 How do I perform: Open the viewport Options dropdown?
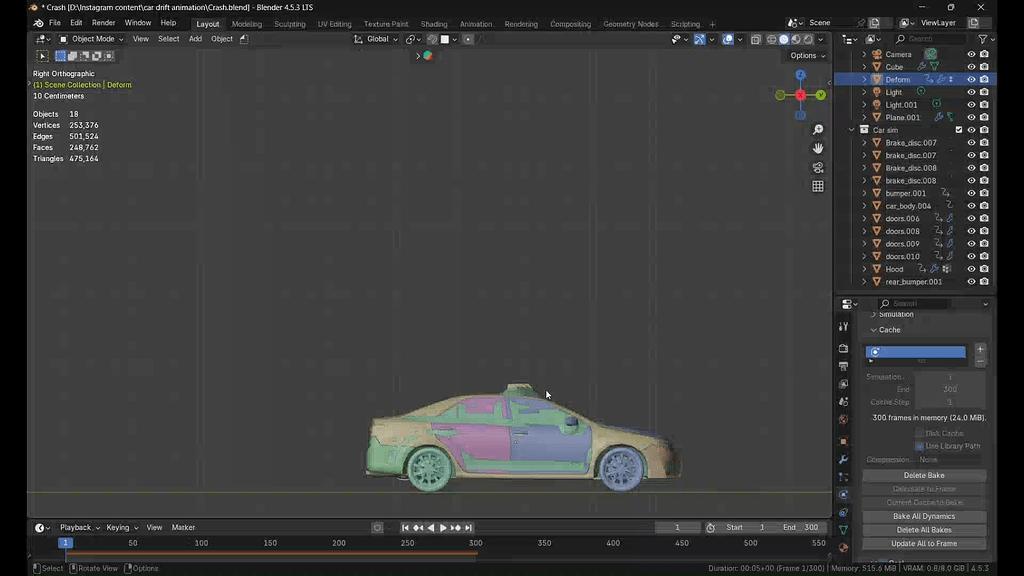[x=807, y=56]
